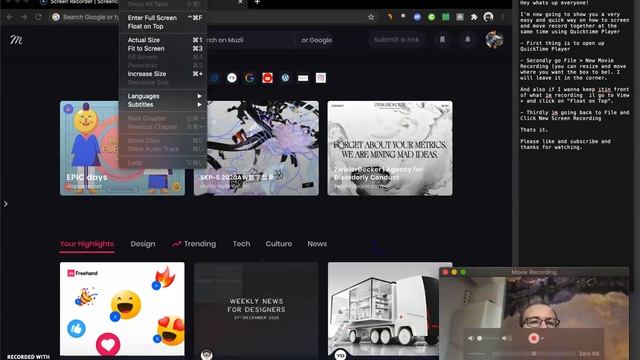This screenshot has height=360, width=640.
Task: Click 'Please like and subscribe' text line
Action: 565,141
